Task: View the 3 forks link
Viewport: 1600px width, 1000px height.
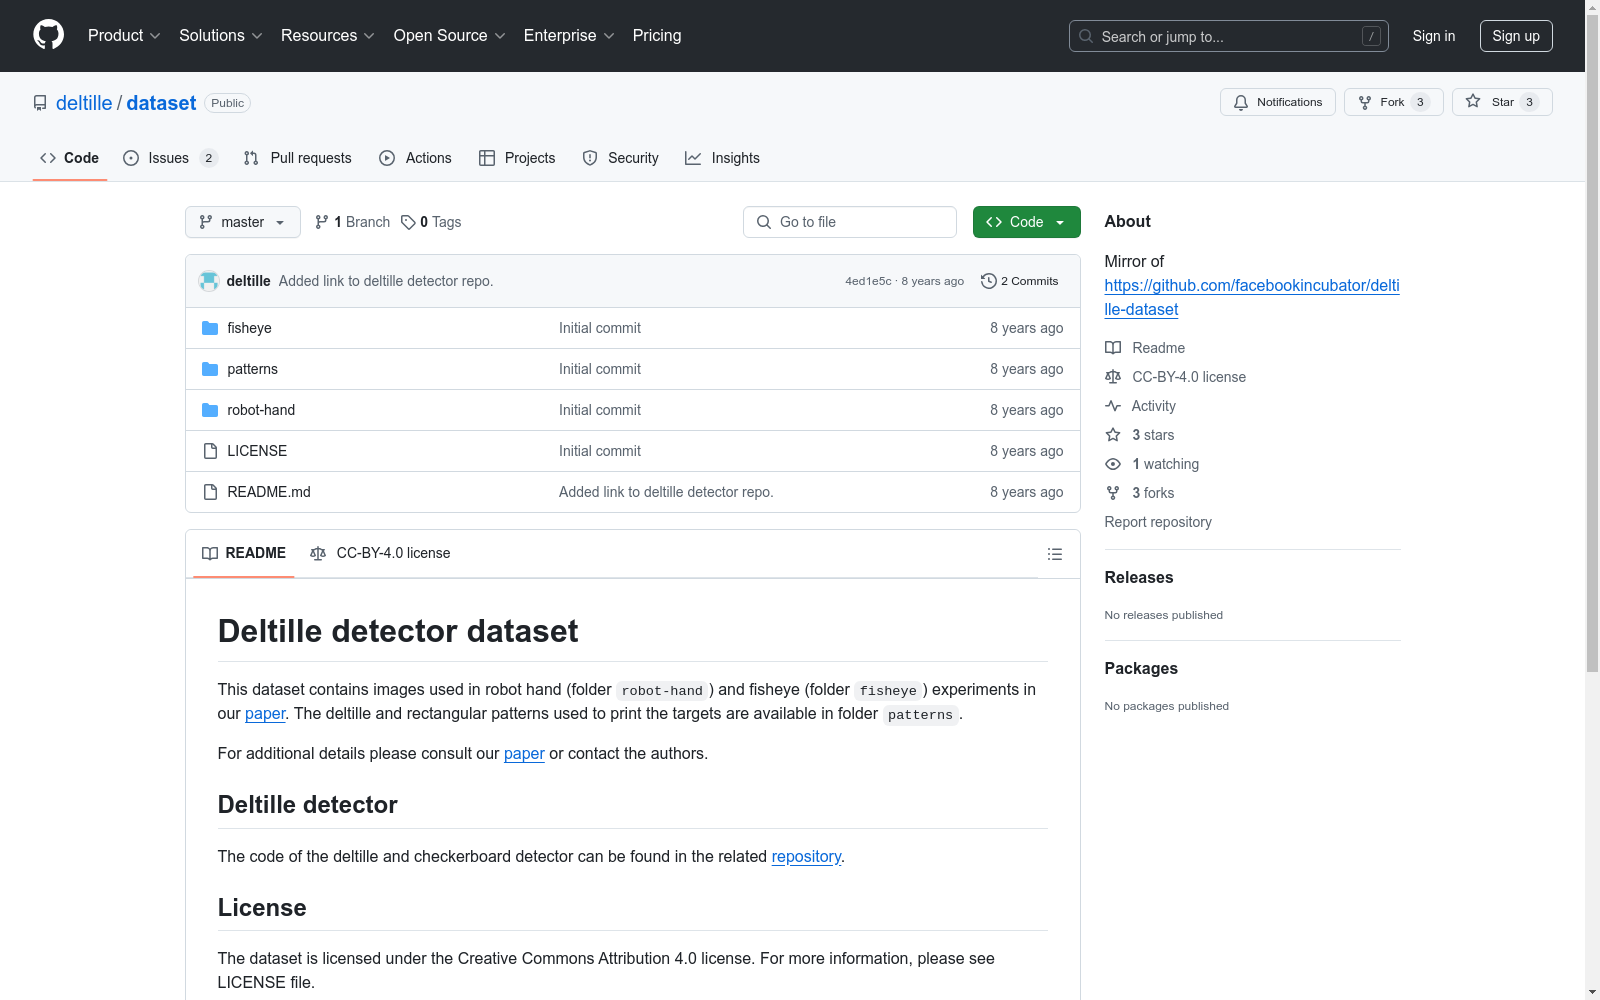Action: pos(1140,493)
